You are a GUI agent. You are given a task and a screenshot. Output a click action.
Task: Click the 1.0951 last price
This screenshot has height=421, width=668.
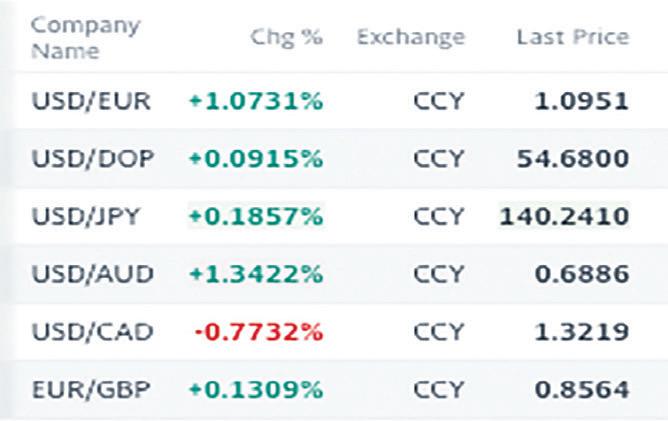[580, 101]
